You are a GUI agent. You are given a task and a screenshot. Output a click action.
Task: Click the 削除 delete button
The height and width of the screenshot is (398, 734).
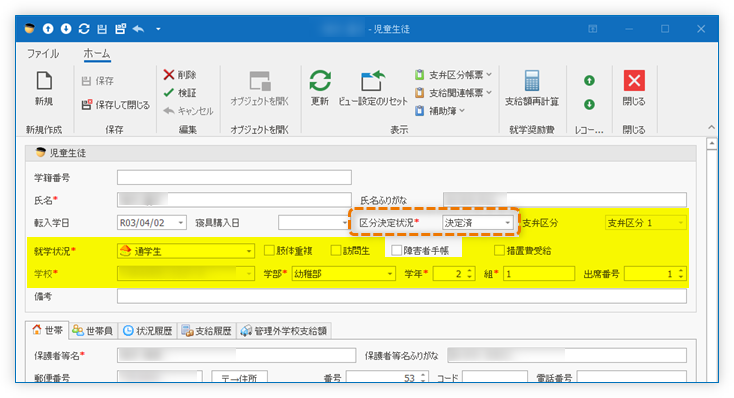coord(180,75)
